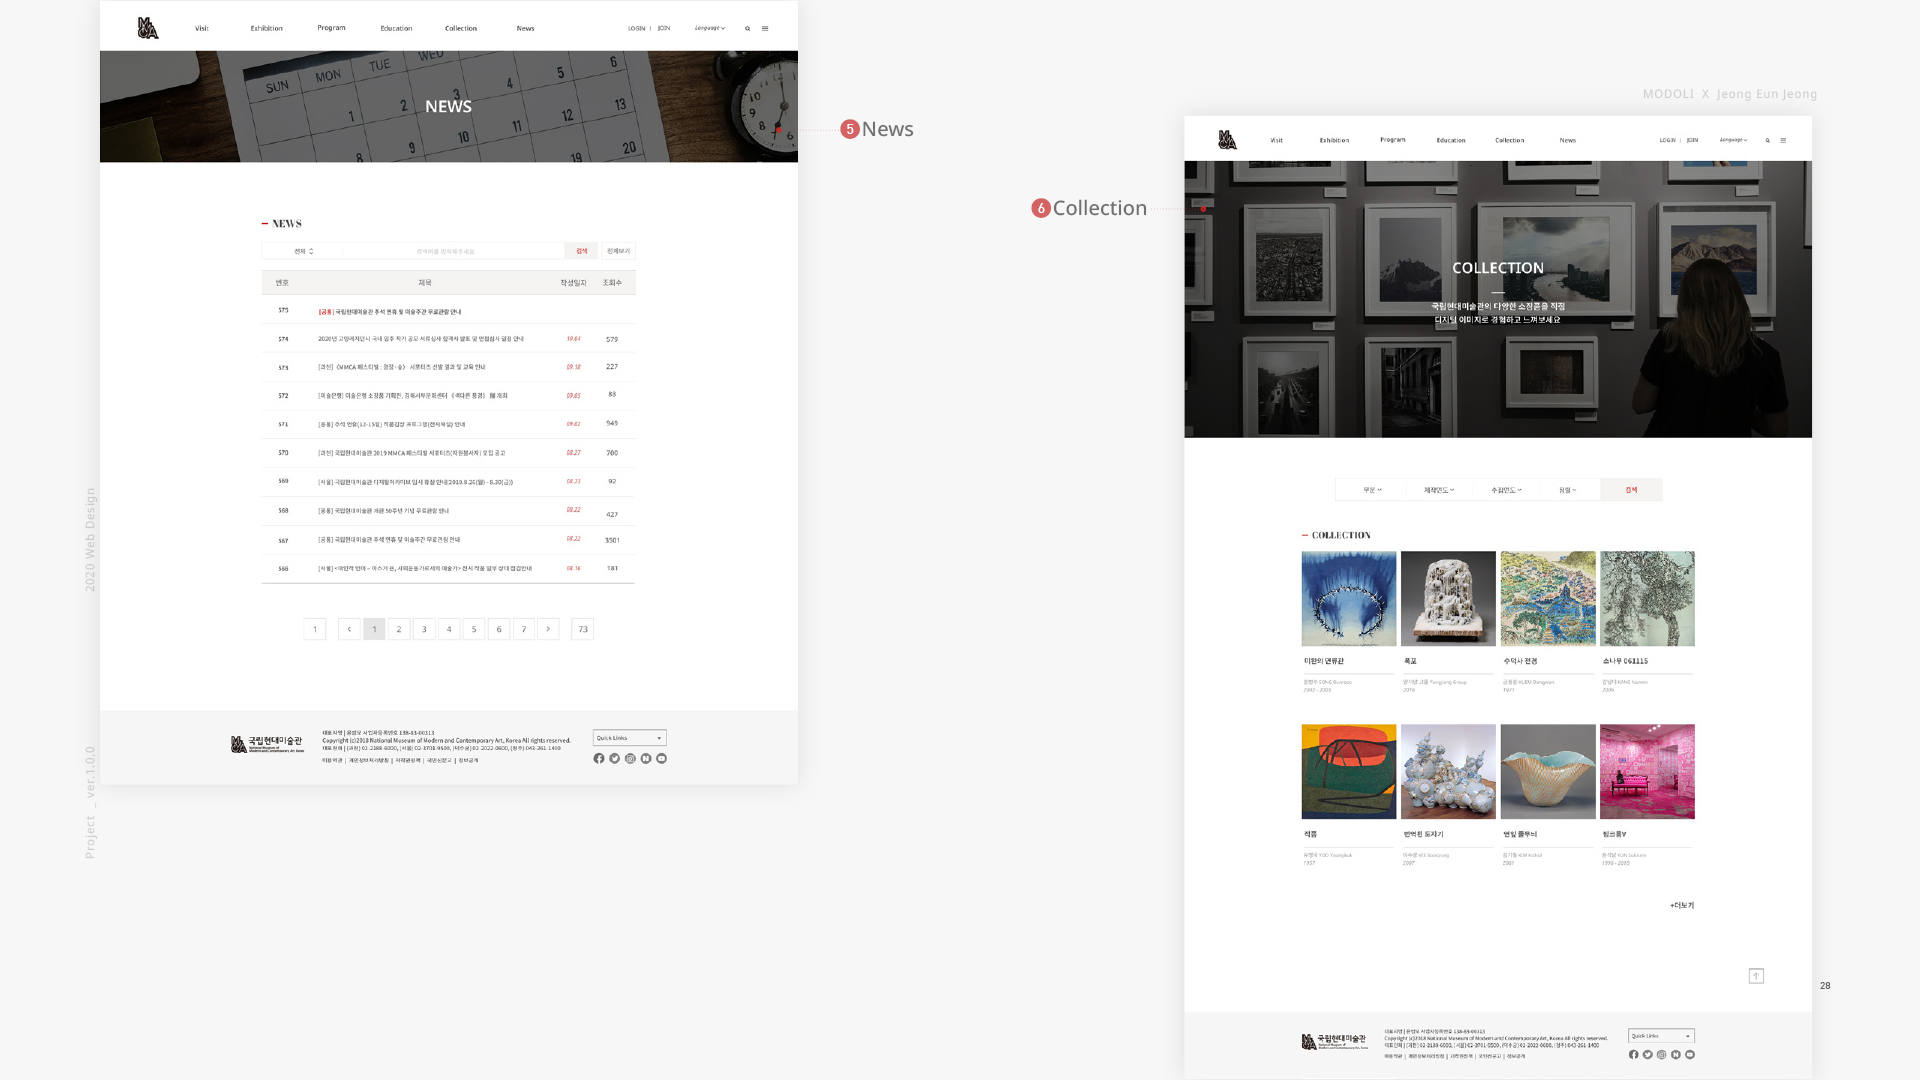Click the 전체보기 button beside the News search
The image size is (1920, 1080).
click(x=619, y=251)
